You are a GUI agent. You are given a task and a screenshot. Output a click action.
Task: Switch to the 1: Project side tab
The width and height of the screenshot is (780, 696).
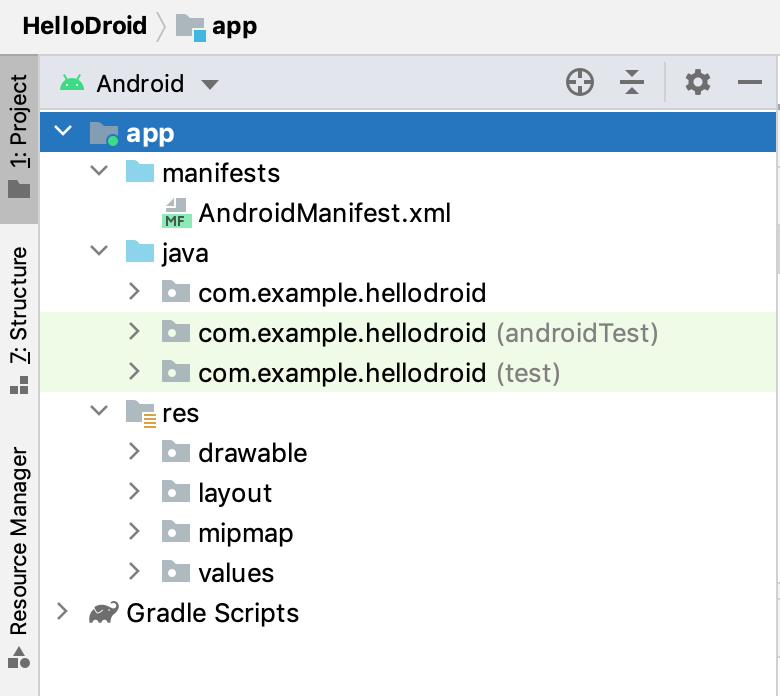(x=19, y=139)
